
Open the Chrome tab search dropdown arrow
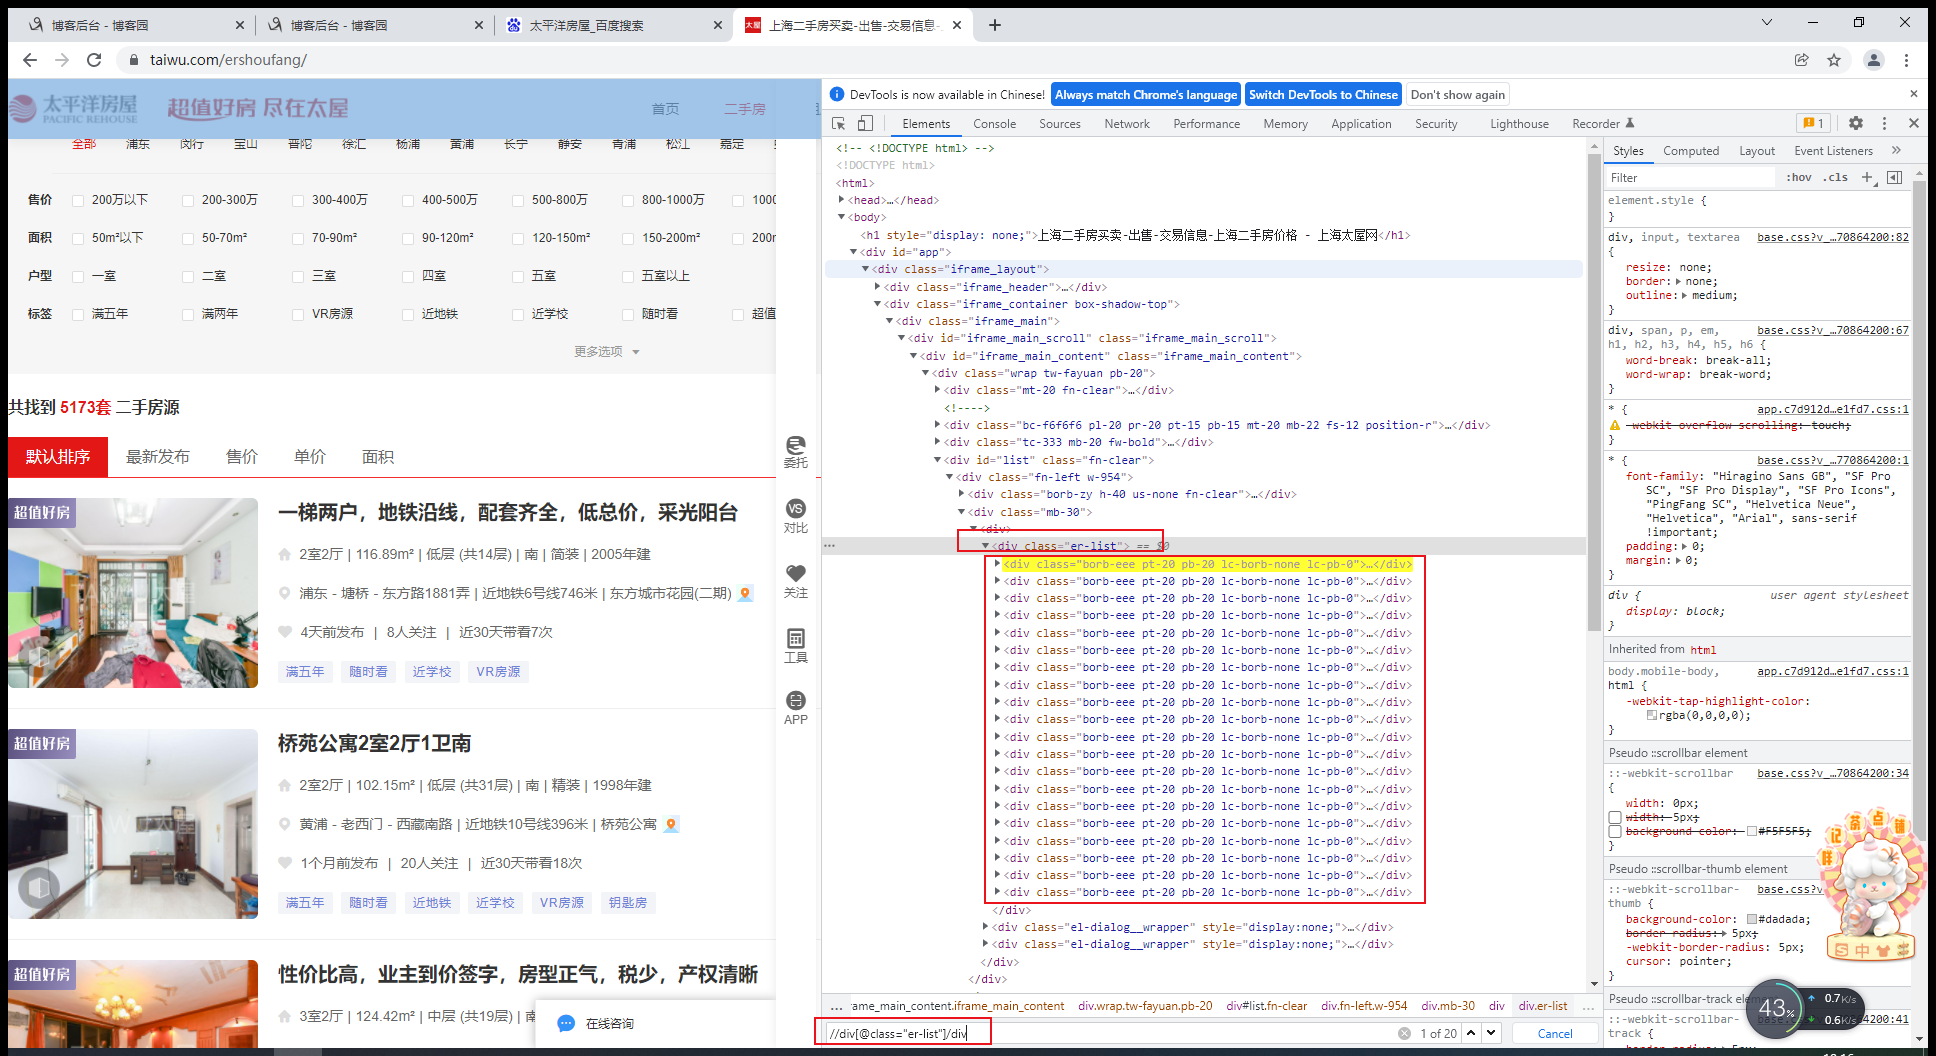[1767, 22]
